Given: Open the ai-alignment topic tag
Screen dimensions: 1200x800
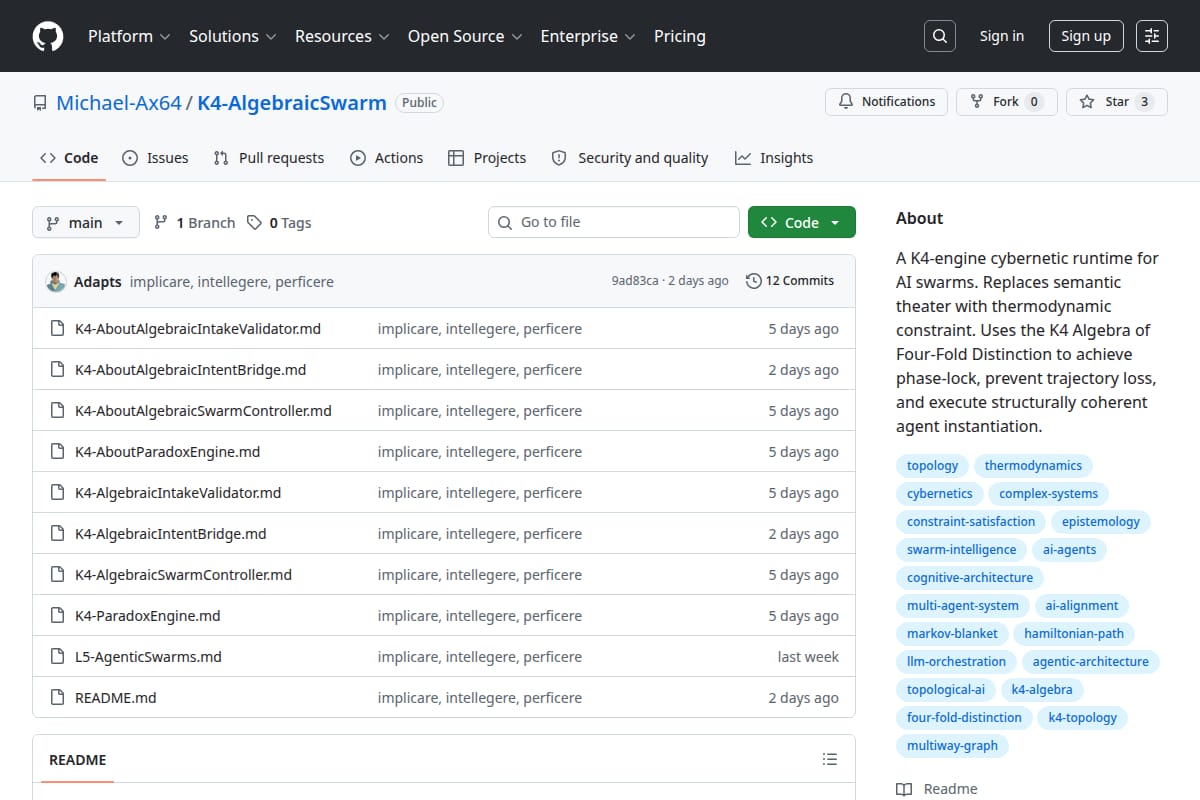Looking at the screenshot, I should coord(1082,605).
